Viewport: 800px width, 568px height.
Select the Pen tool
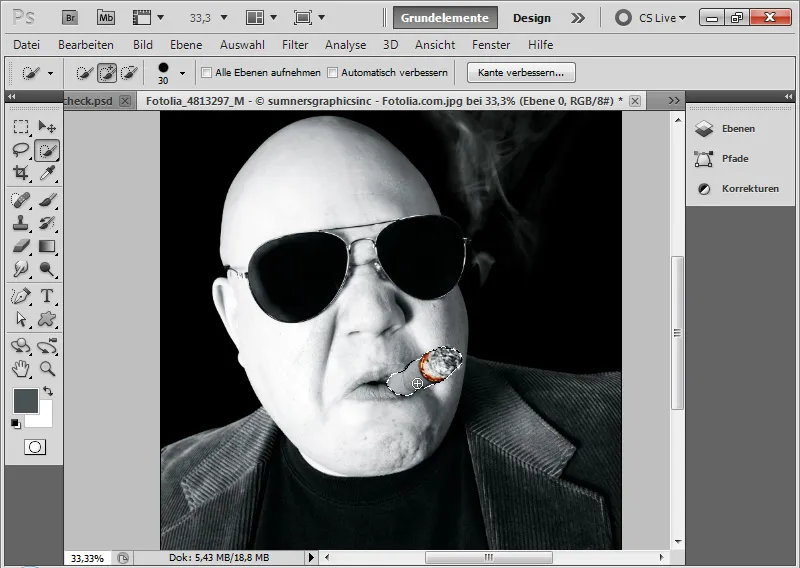(x=21, y=295)
